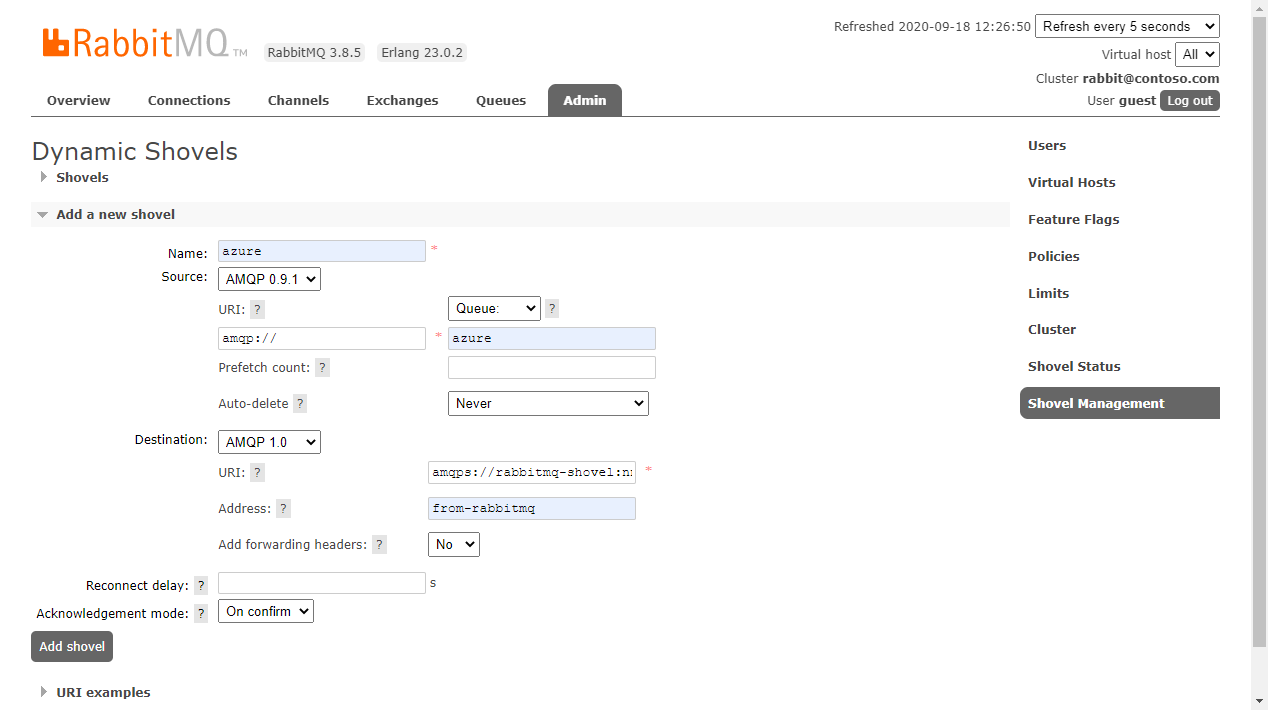Screen dimensions: 1268x710
Task: Open help for the source URI field
Action: [257, 309]
